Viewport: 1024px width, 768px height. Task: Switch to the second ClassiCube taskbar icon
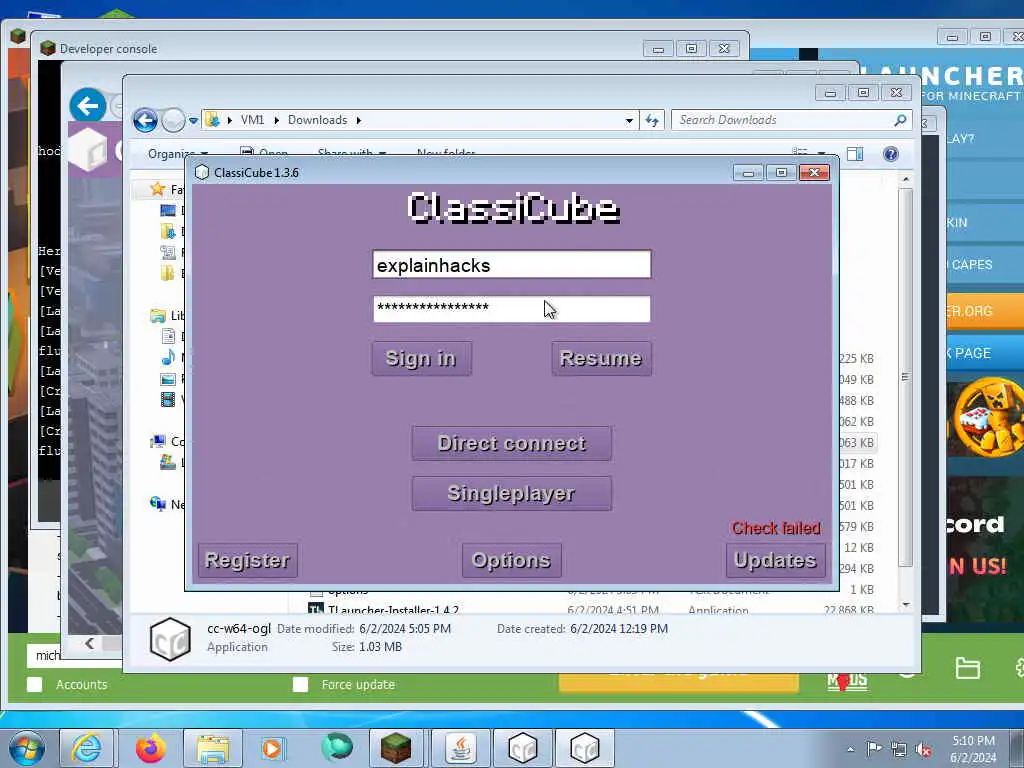pos(584,748)
